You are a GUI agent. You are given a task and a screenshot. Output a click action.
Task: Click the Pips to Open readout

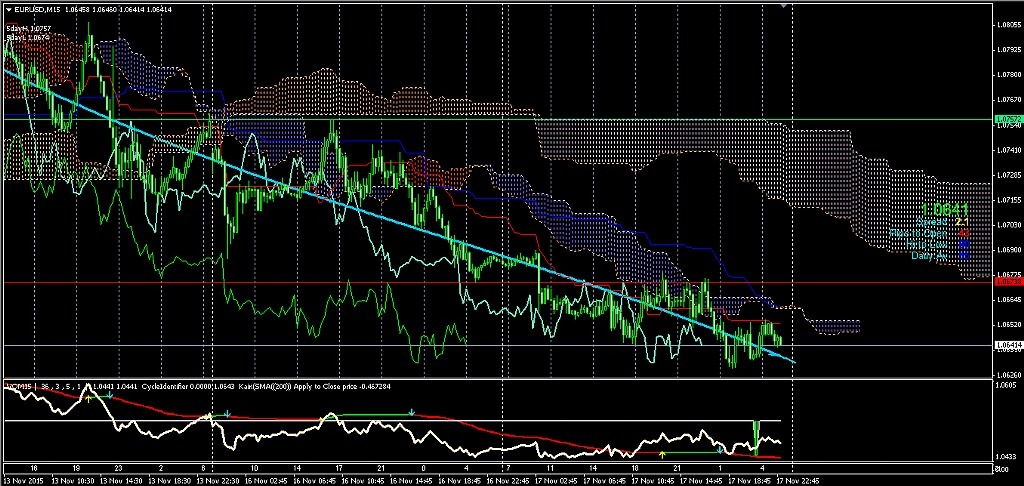[940, 233]
